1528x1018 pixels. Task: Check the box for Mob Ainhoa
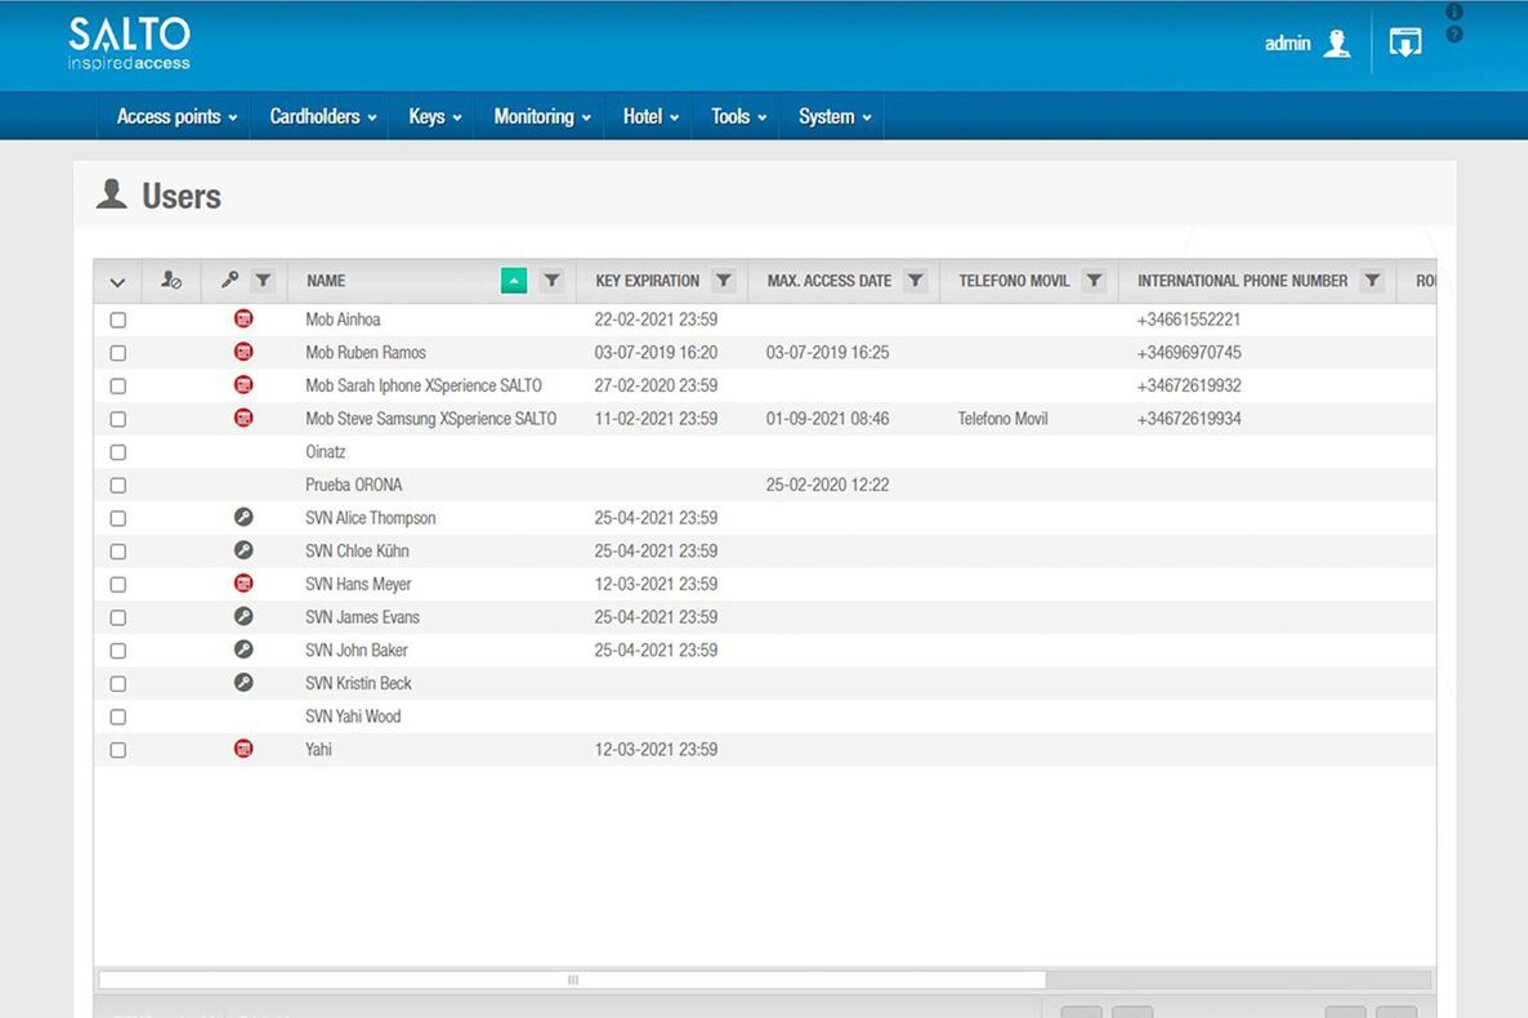pyautogui.click(x=118, y=320)
